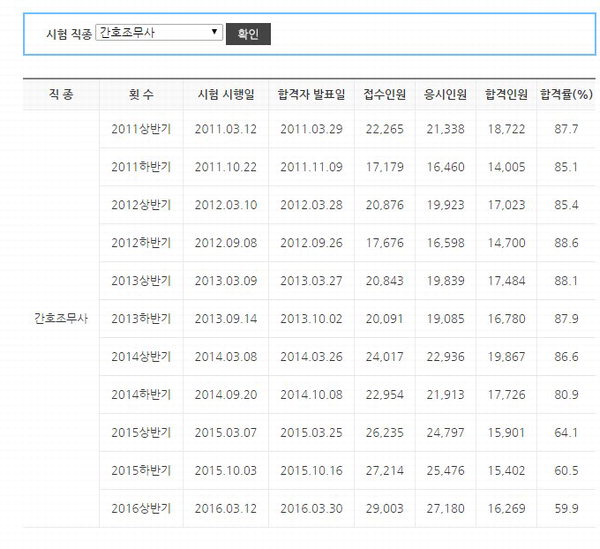Screen dimensions: 600x549
Task: Select the 2013상반기 row label
Action: (x=141, y=281)
